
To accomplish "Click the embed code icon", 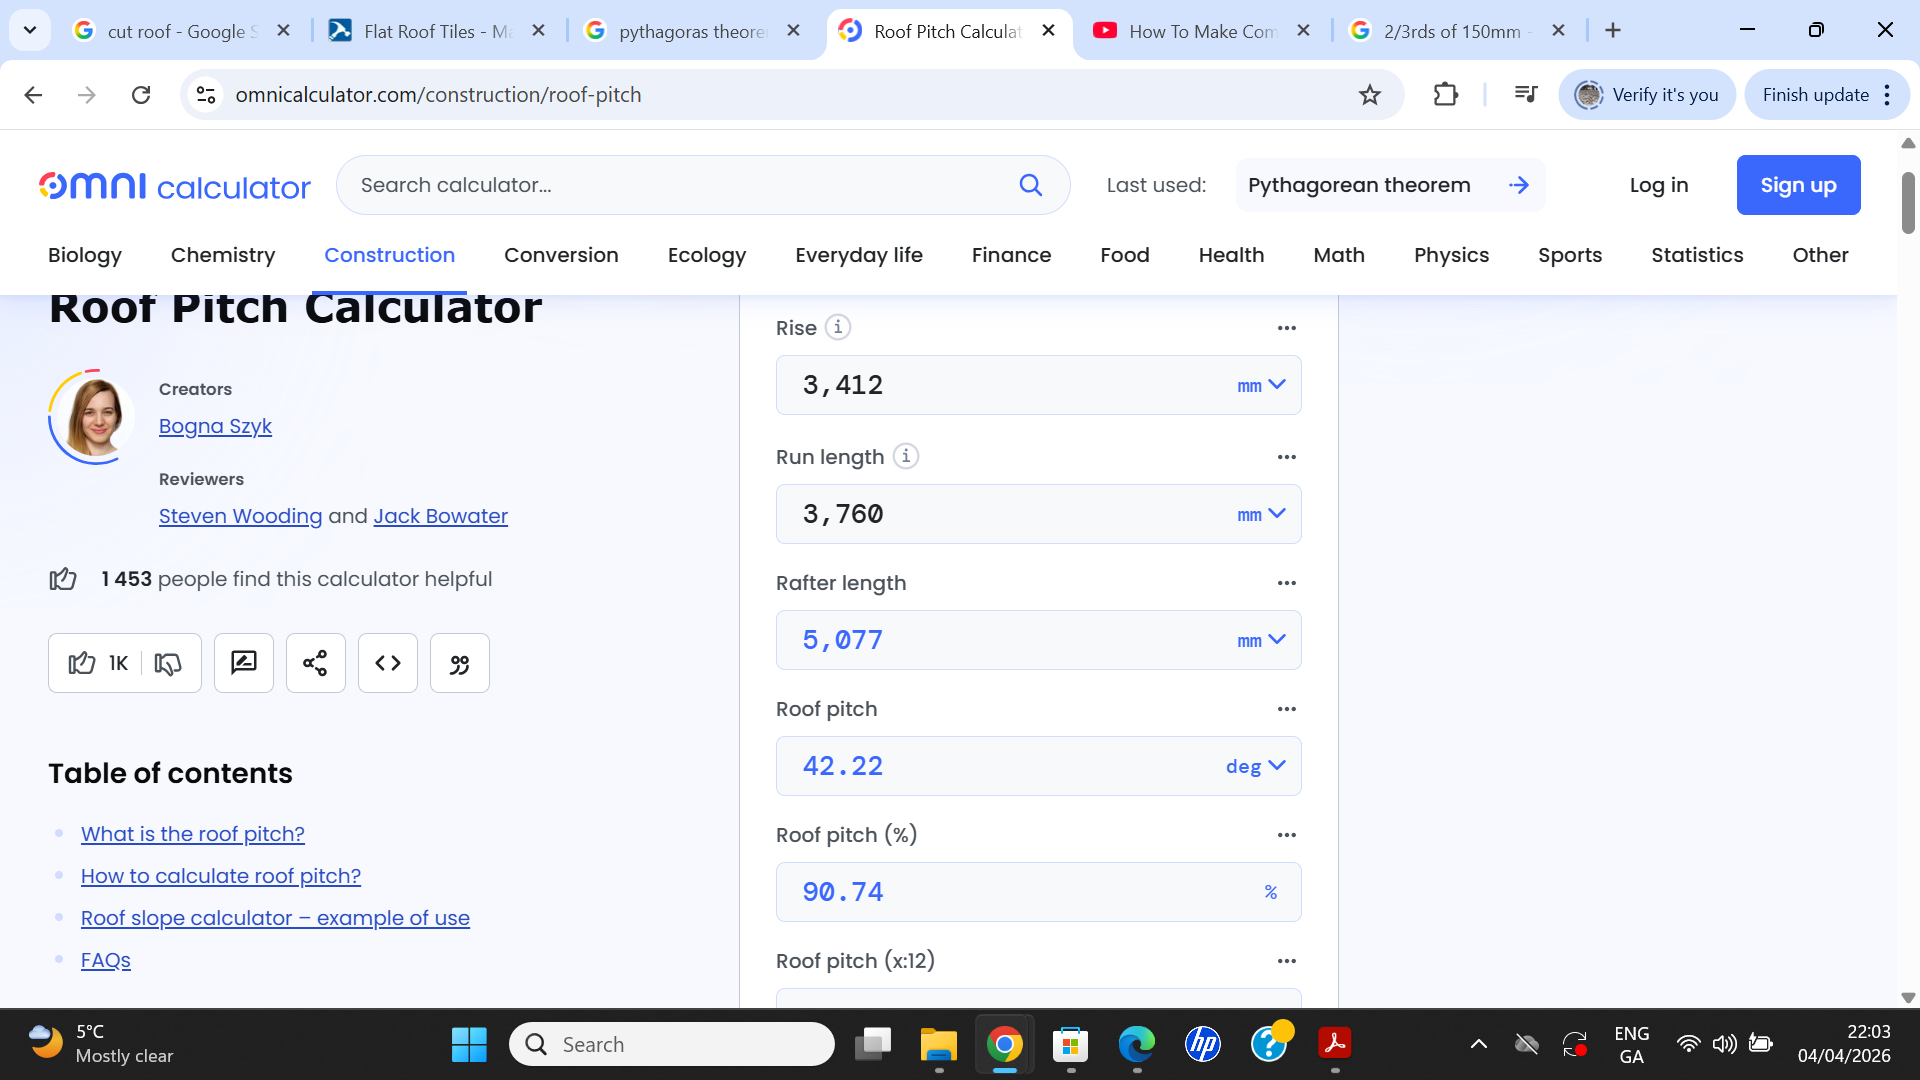I will [x=387, y=663].
